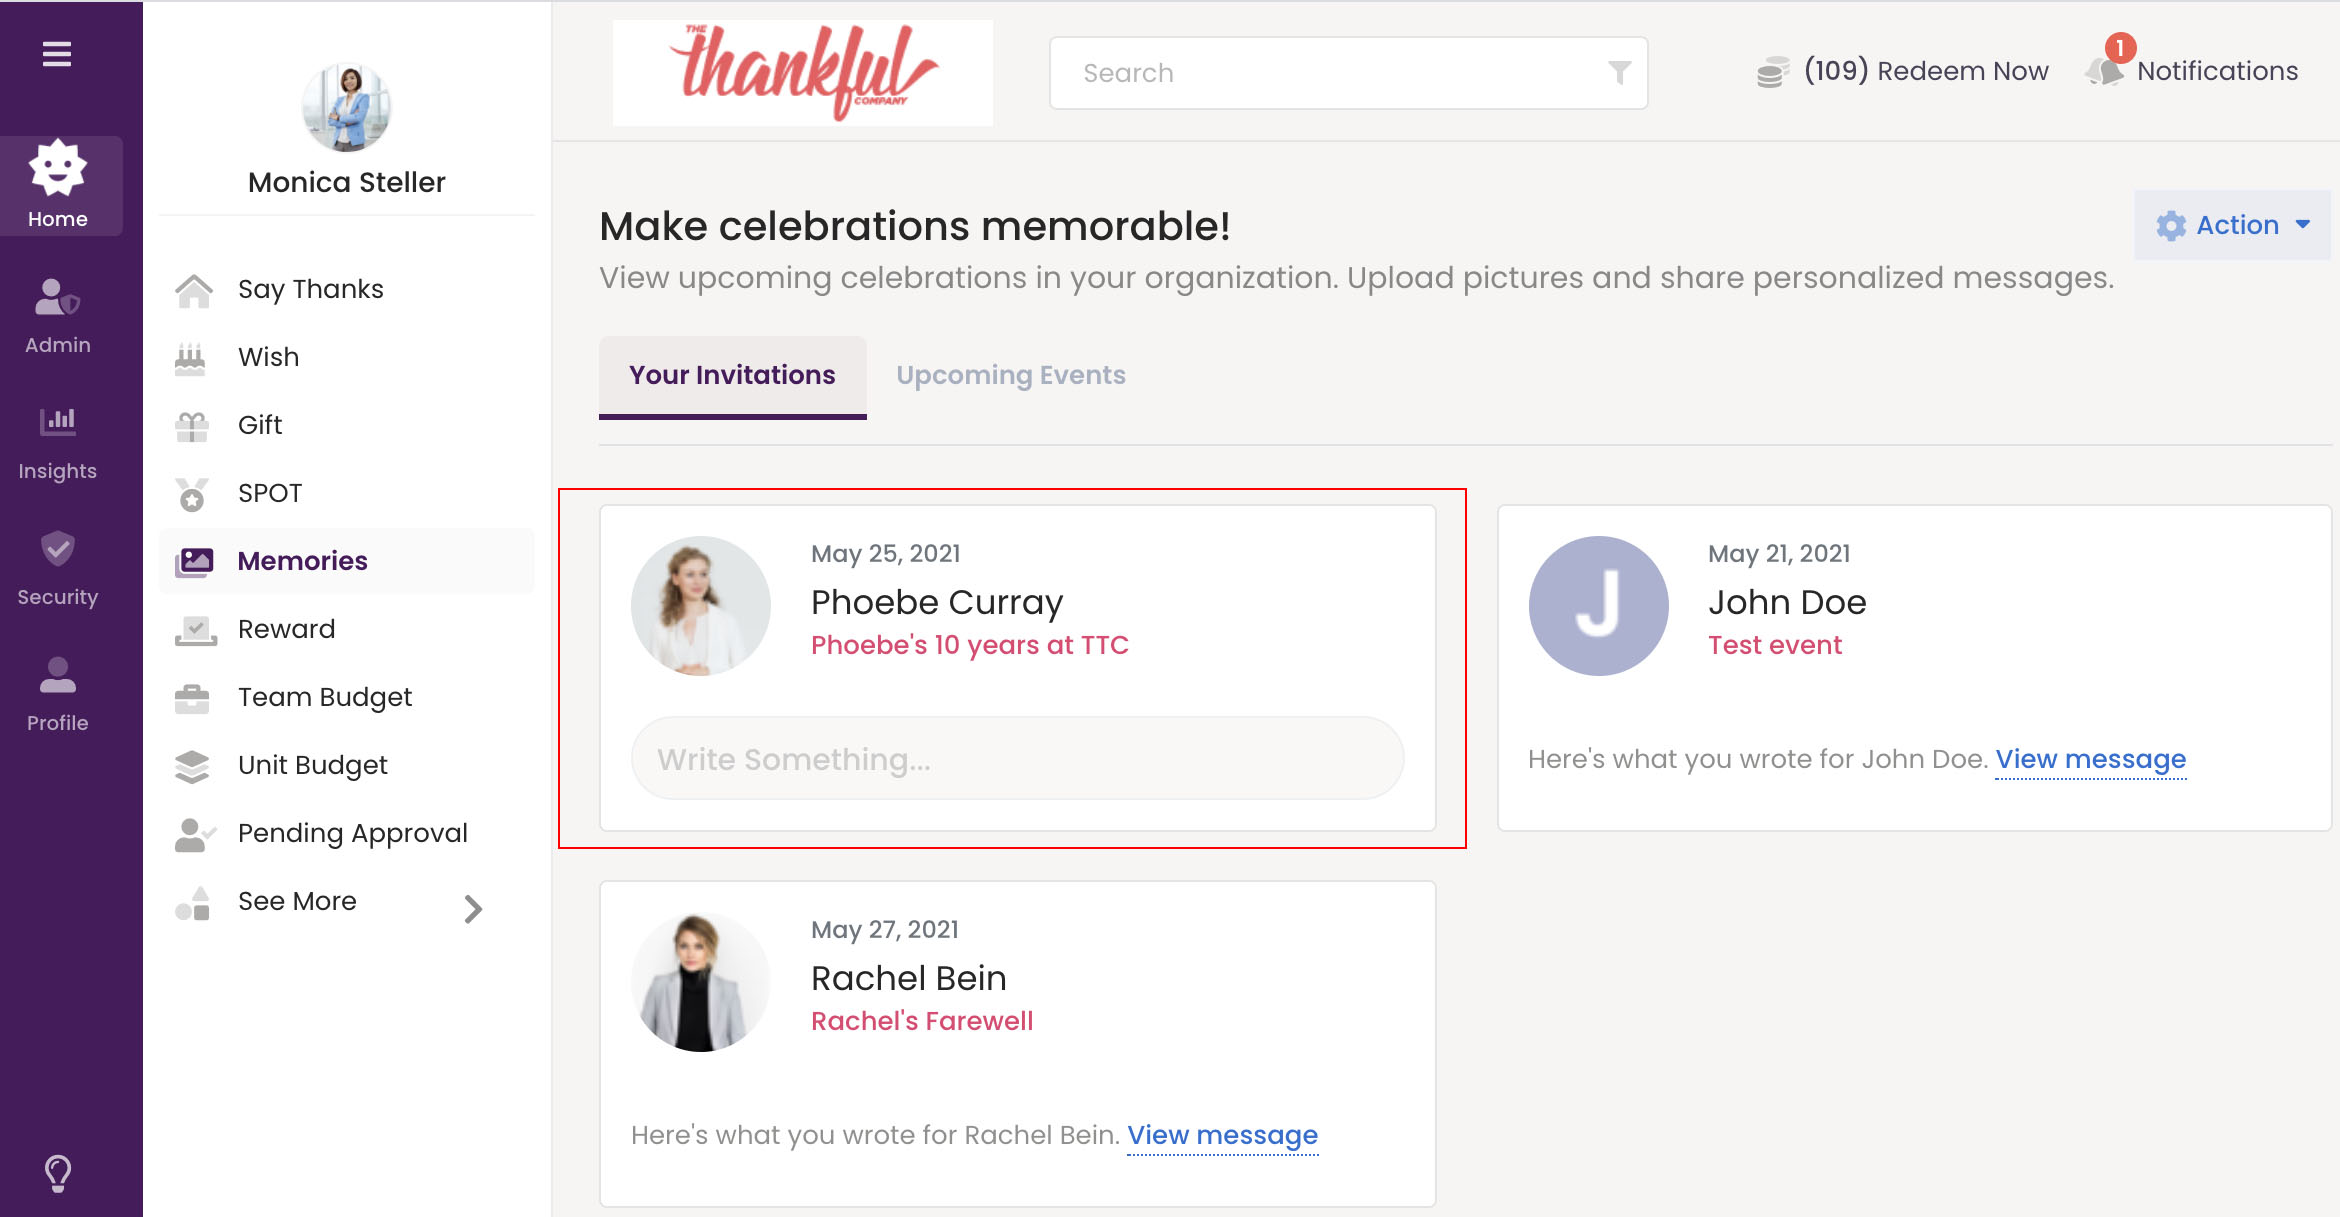Click the search filter funnel icon

1619,73
